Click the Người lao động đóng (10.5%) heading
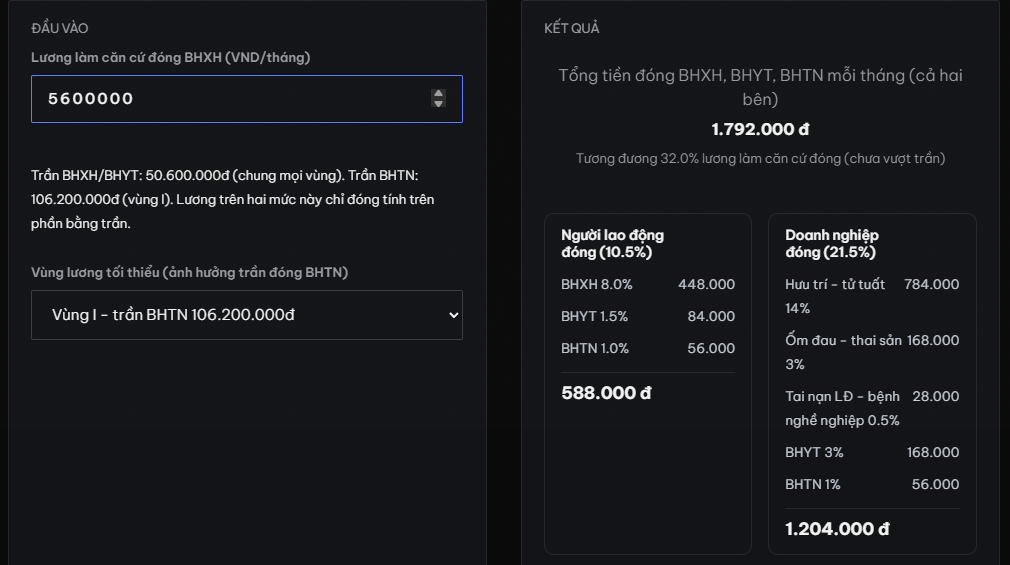Viewport: 1010px width, 565px height. pyautogui.click(x=612, y=244)
